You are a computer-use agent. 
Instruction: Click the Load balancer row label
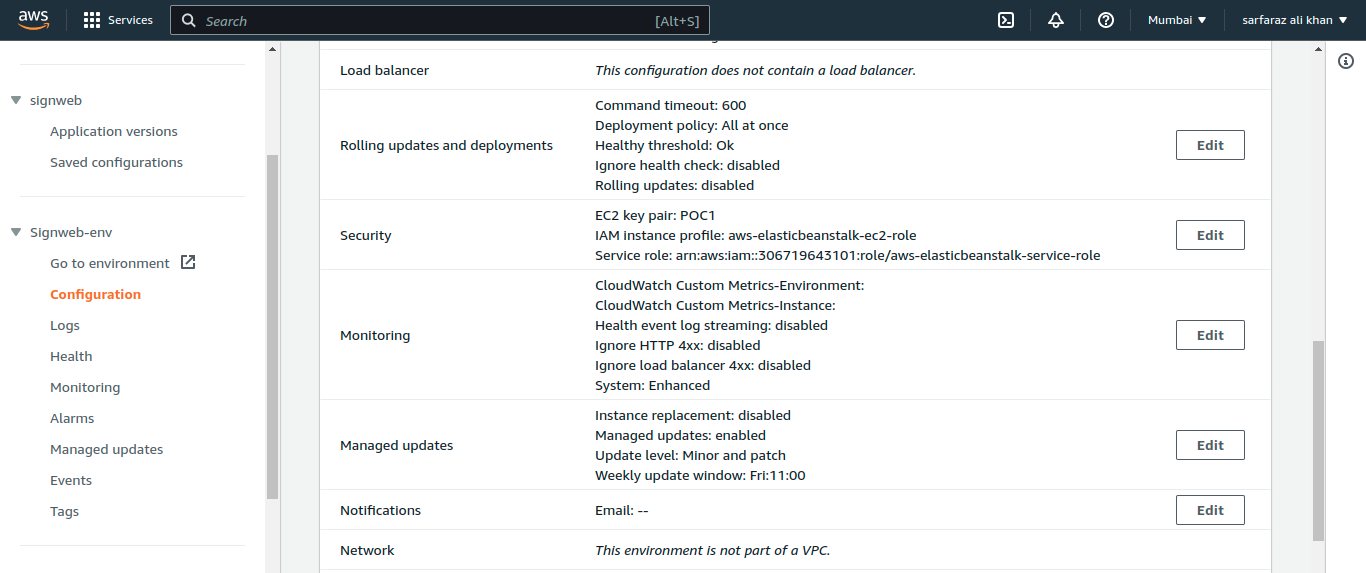tap(384, 70)
